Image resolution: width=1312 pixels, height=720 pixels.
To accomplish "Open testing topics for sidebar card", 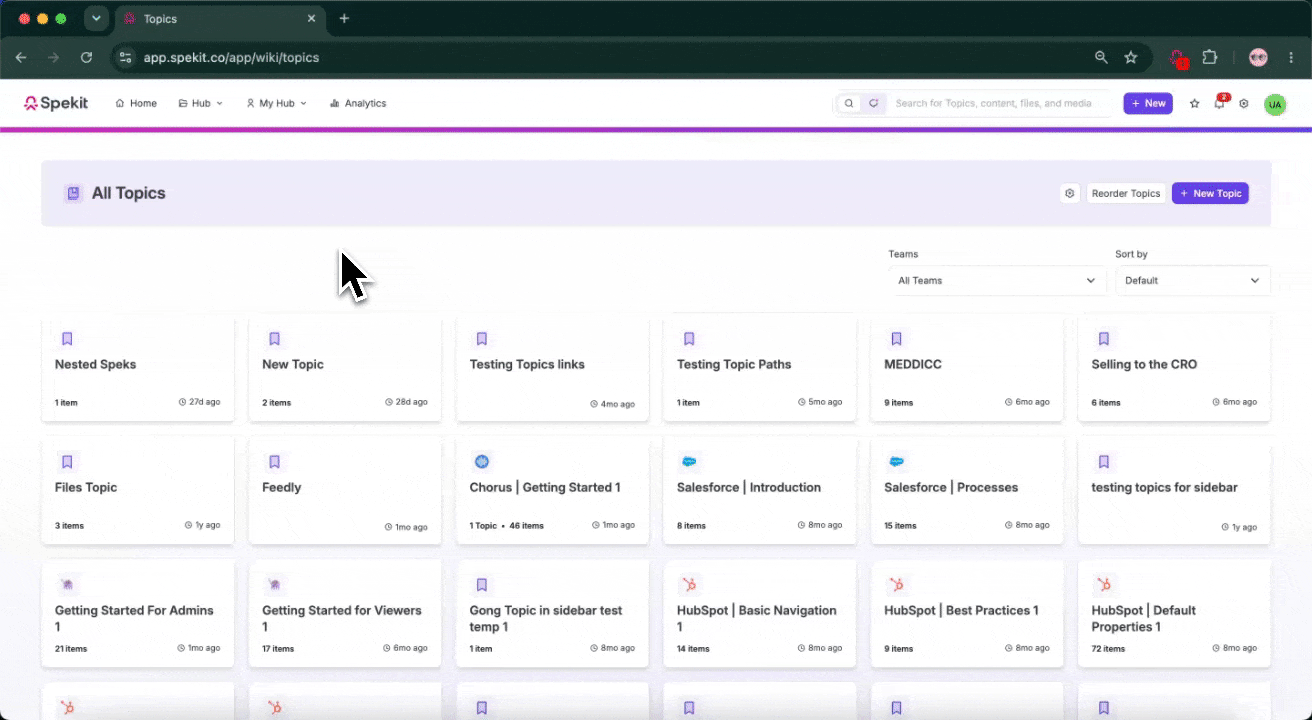I will [x=1174, y=490].
